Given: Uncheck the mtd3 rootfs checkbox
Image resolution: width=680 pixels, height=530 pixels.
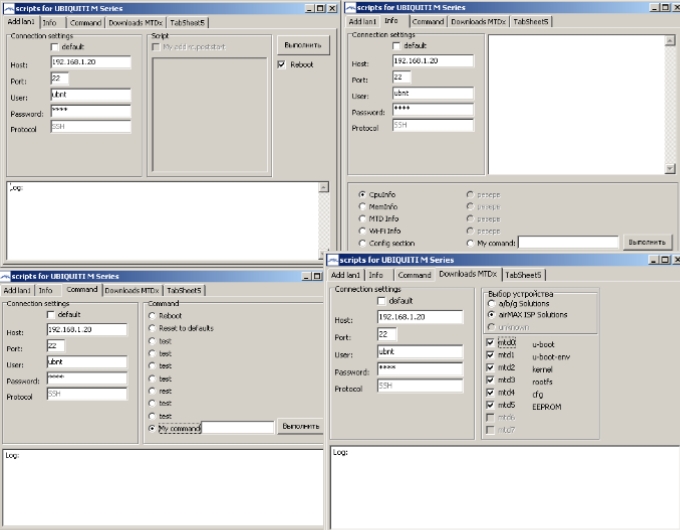Looking at the screenshot, I should point(490,380).
